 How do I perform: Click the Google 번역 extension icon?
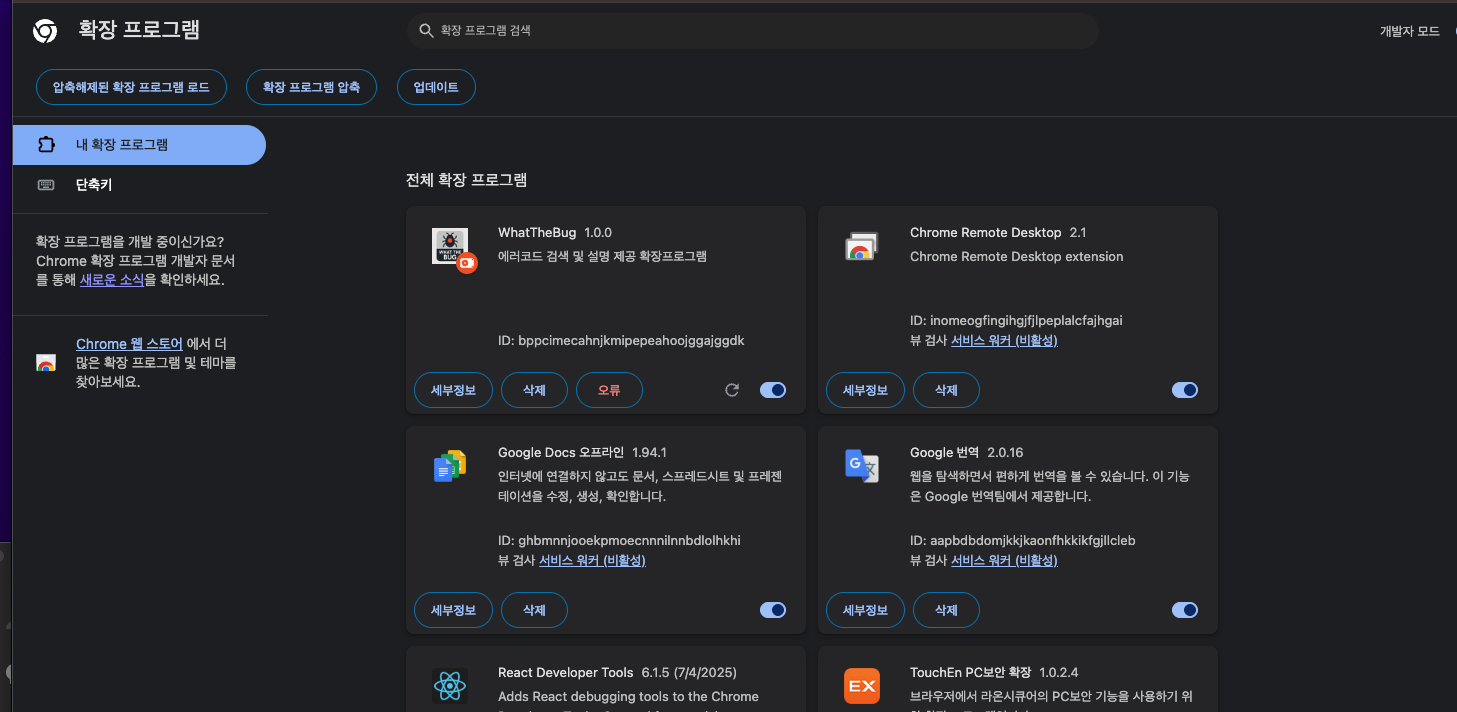pyautogui.click(x=862, y=467)
